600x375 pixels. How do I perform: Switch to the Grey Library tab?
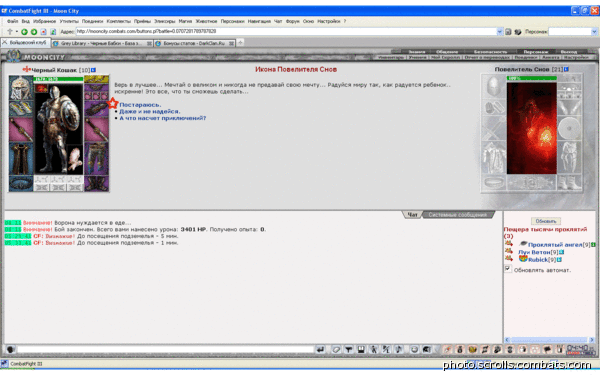click(x=102, y=43)
